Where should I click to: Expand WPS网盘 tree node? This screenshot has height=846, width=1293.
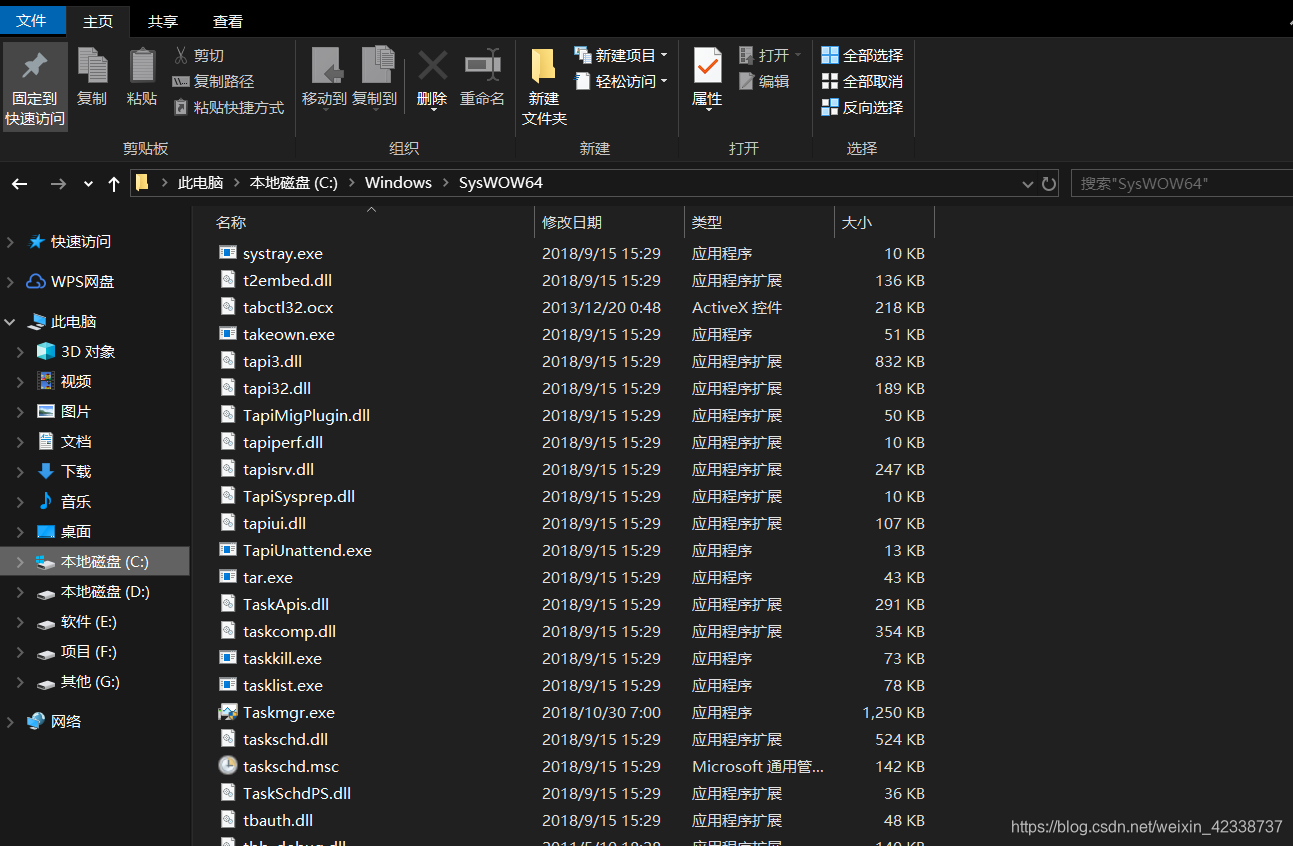point(10,282)
